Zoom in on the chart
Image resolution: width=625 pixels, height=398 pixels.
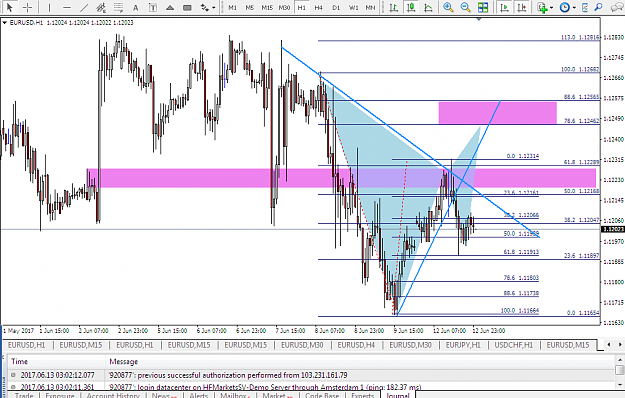click(x=448, y=7)
